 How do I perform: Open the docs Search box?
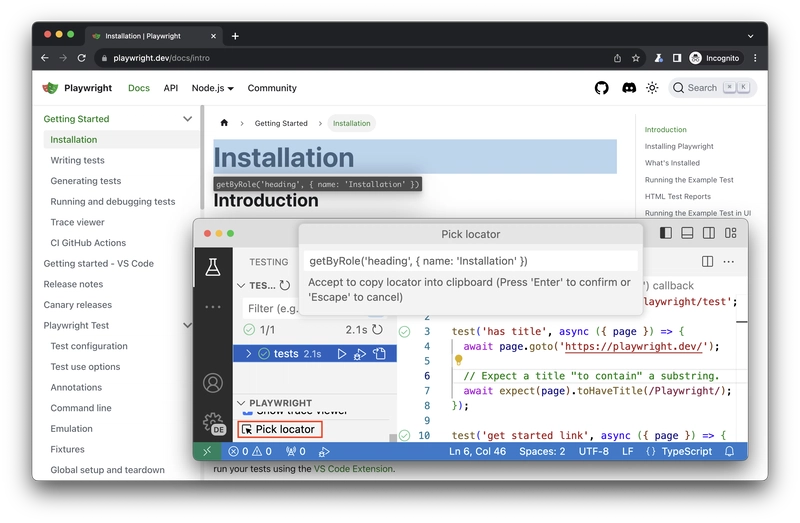point(712,88)
